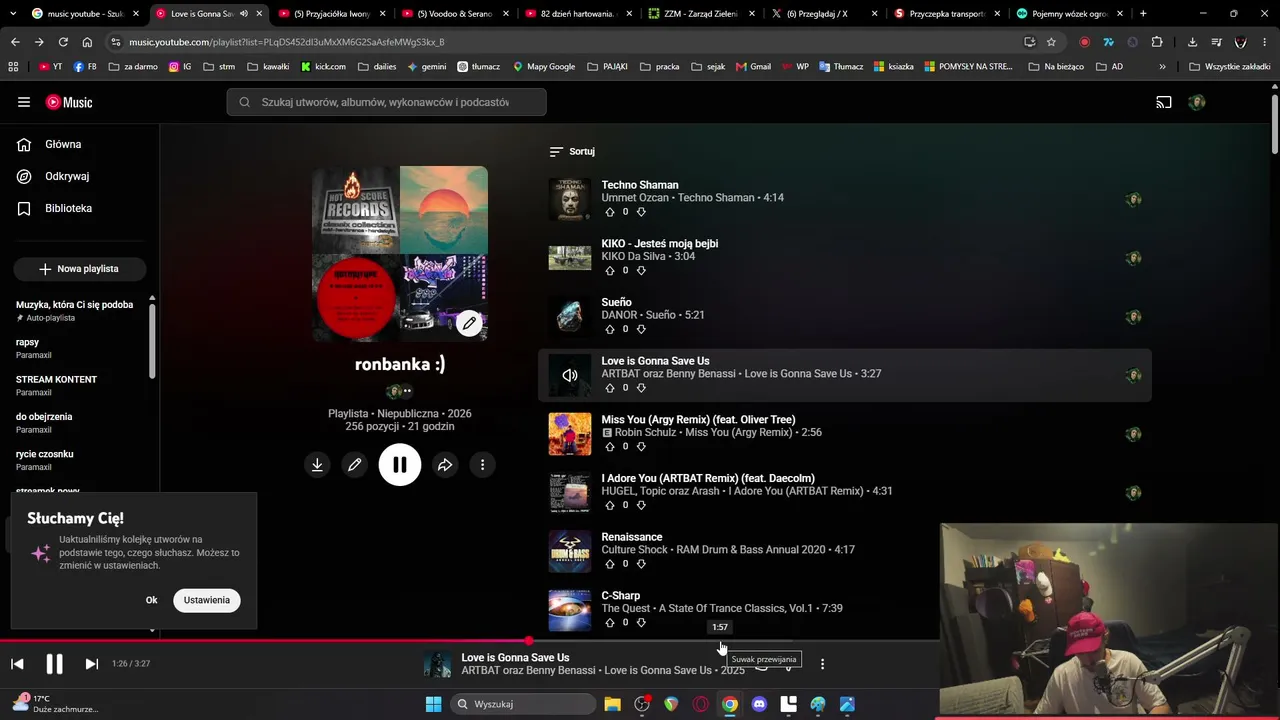Image resolution: width=1280 pixels, height=720 pixels.
Task: Open the Cast to device icon
Action: [1164, 102]
